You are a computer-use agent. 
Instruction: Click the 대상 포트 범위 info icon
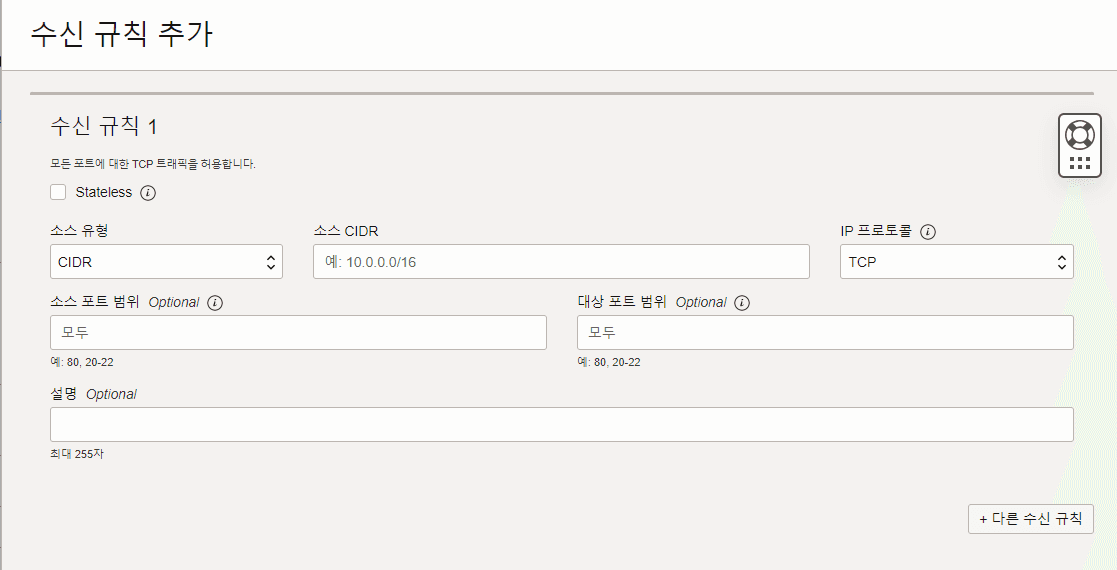point(742,303)
